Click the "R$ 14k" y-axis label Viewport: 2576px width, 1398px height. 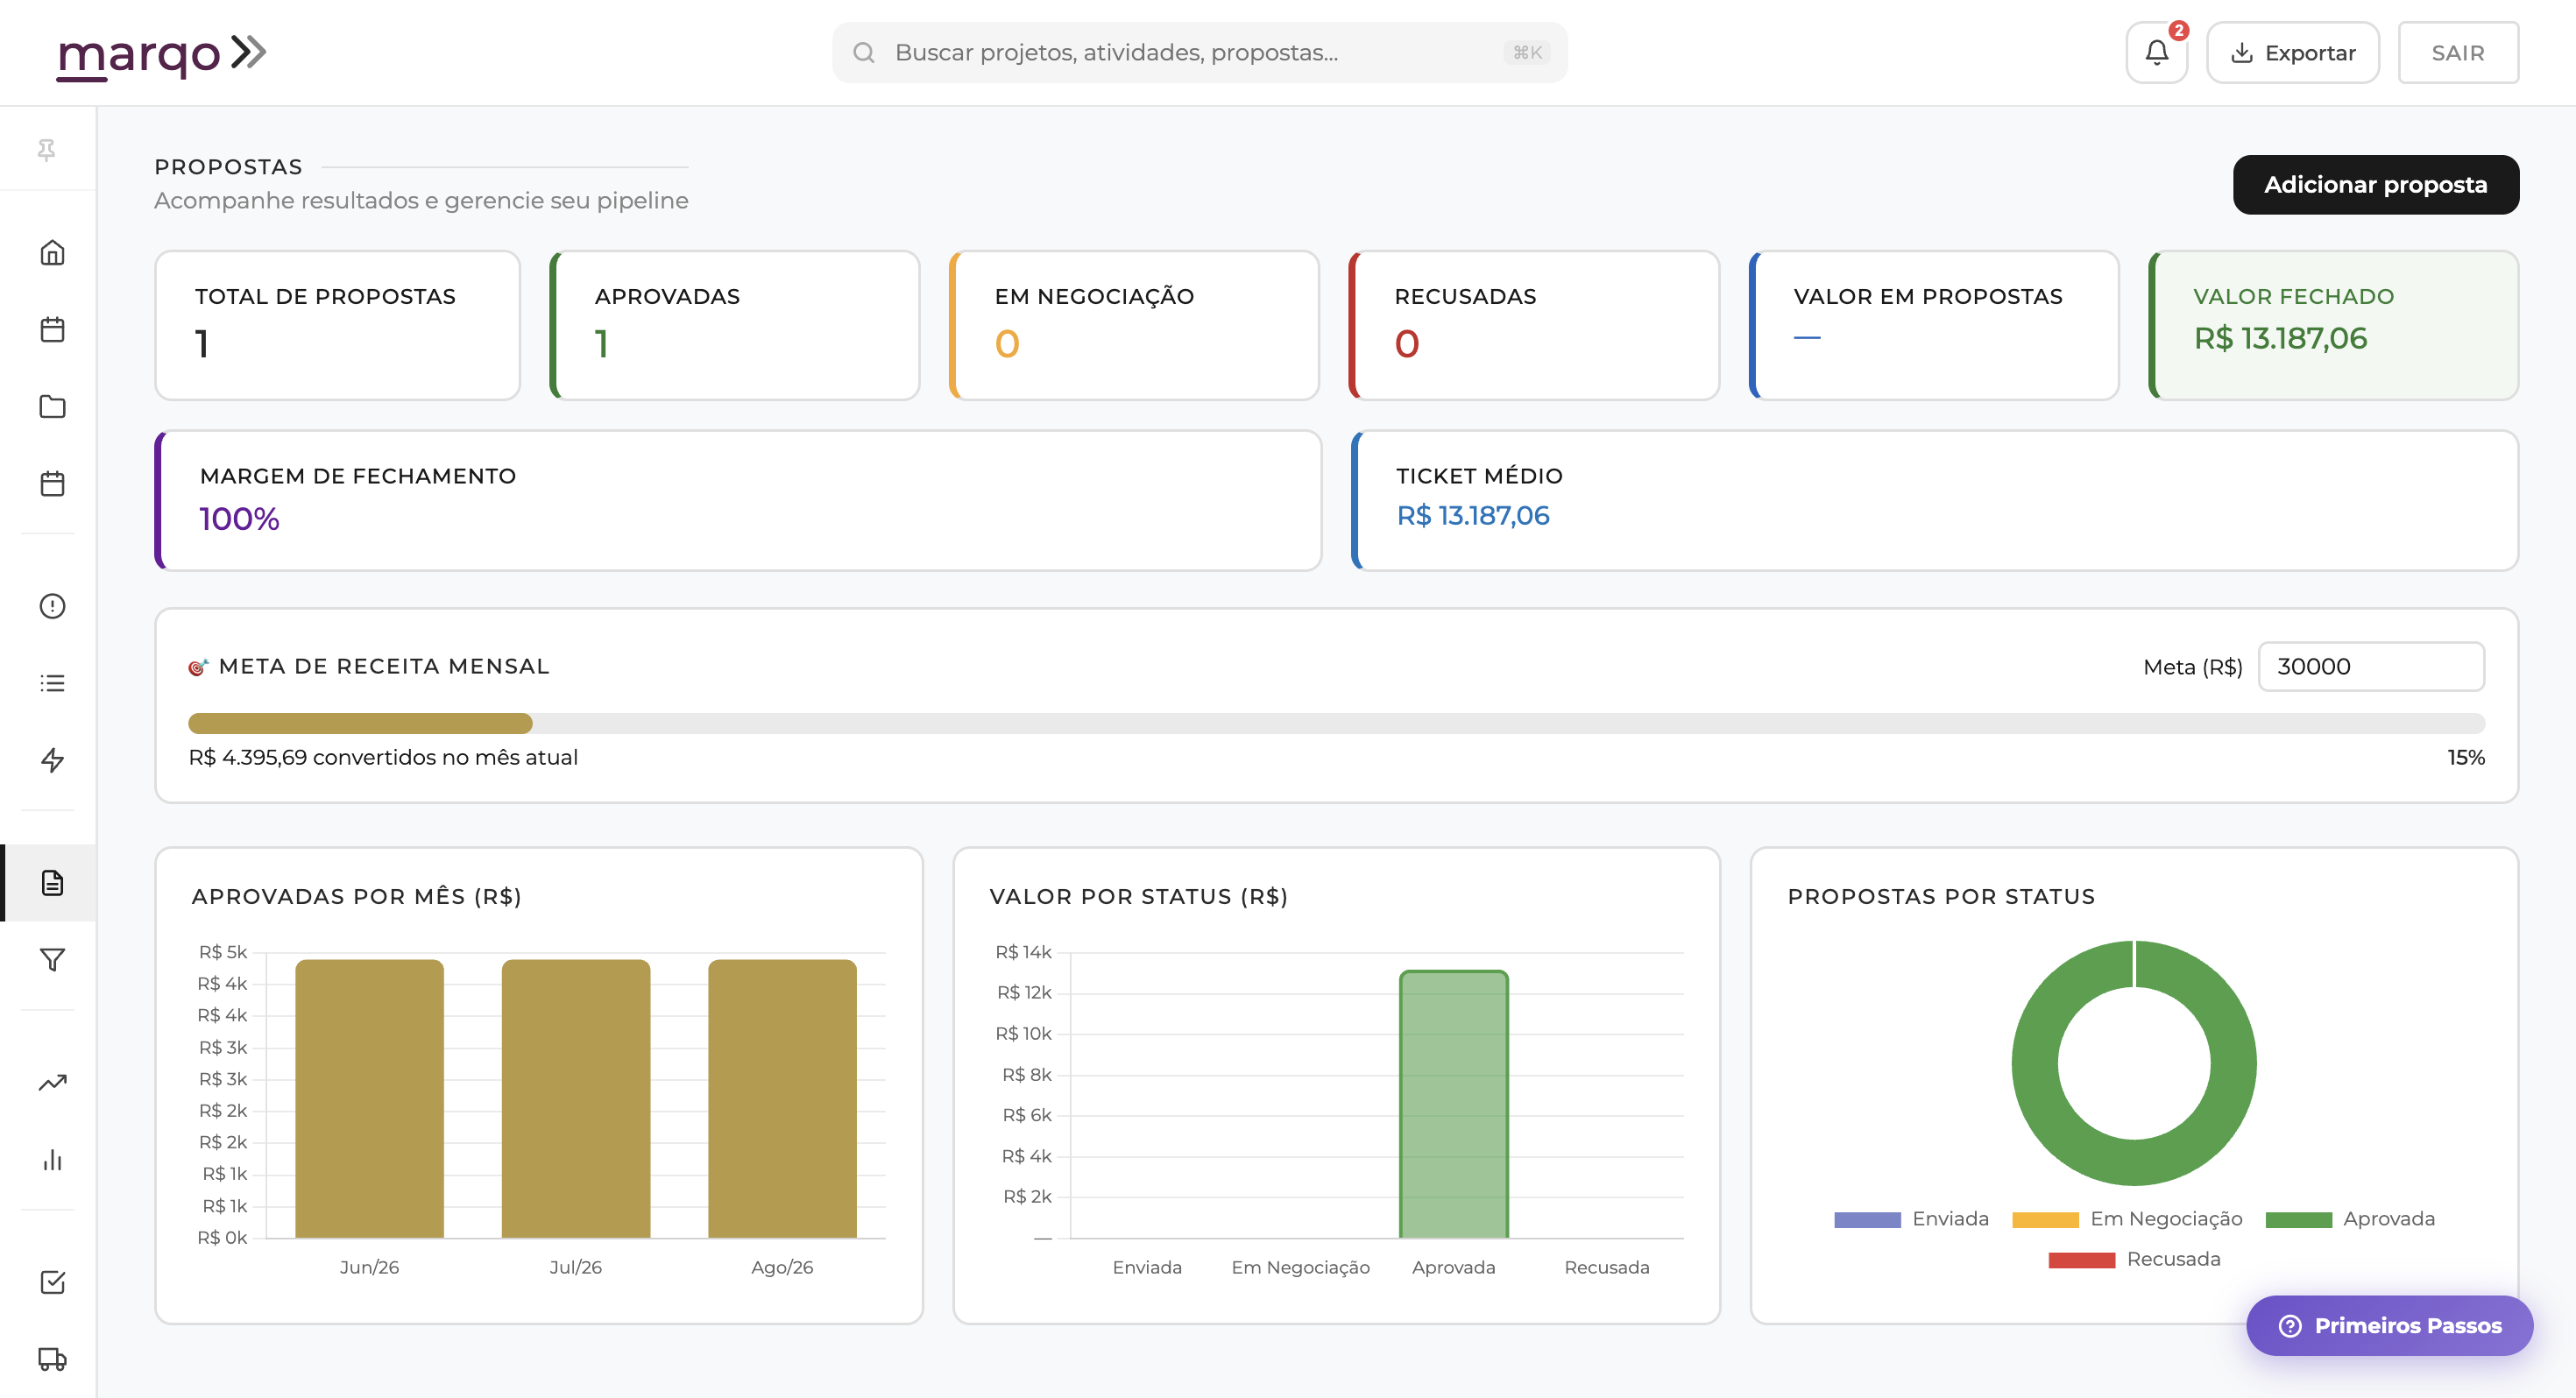[x=1023, y=953]
